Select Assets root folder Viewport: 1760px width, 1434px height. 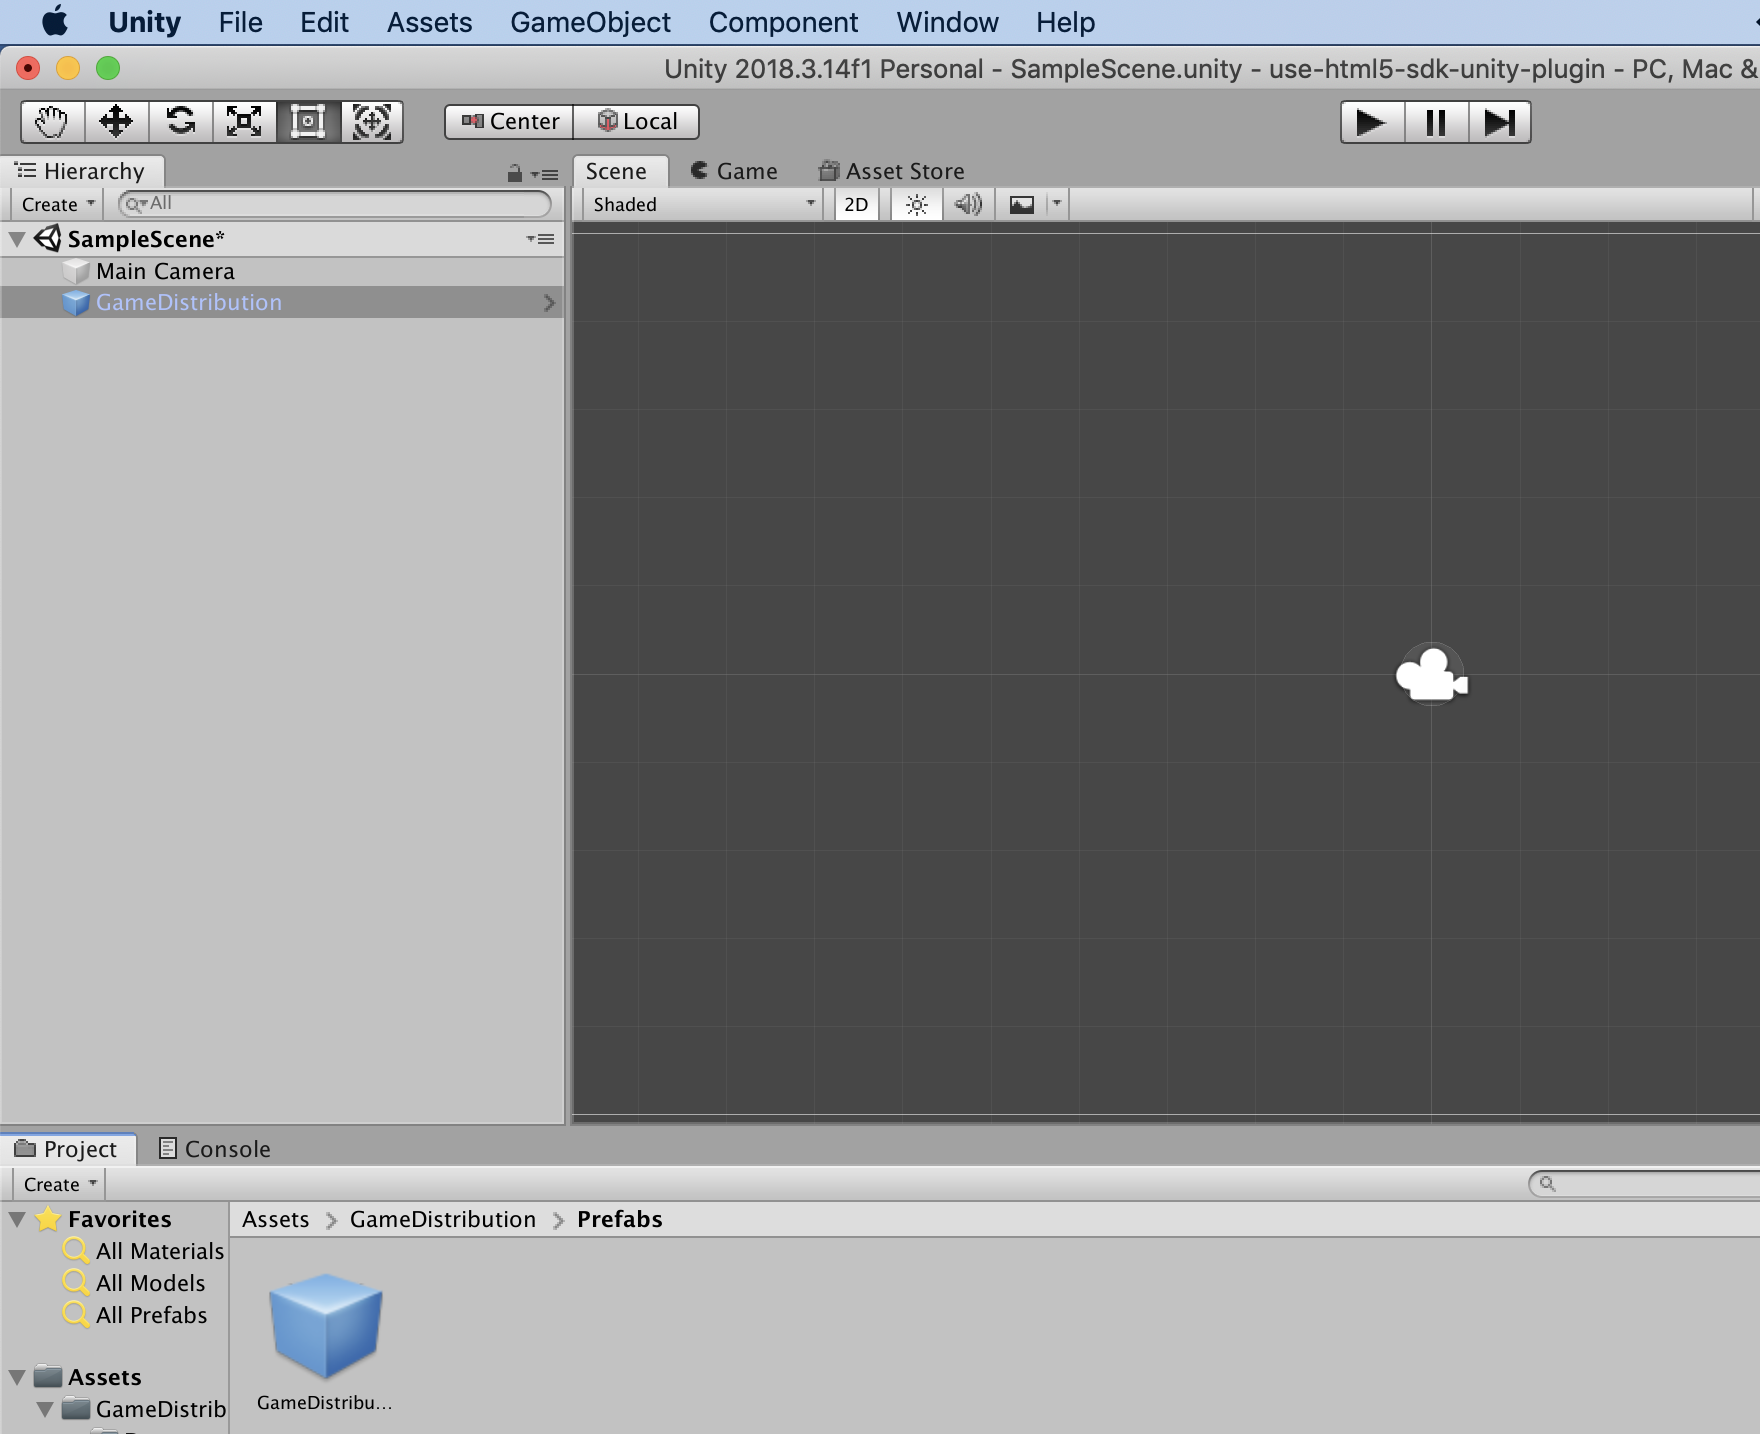[x=88, y=1377]
